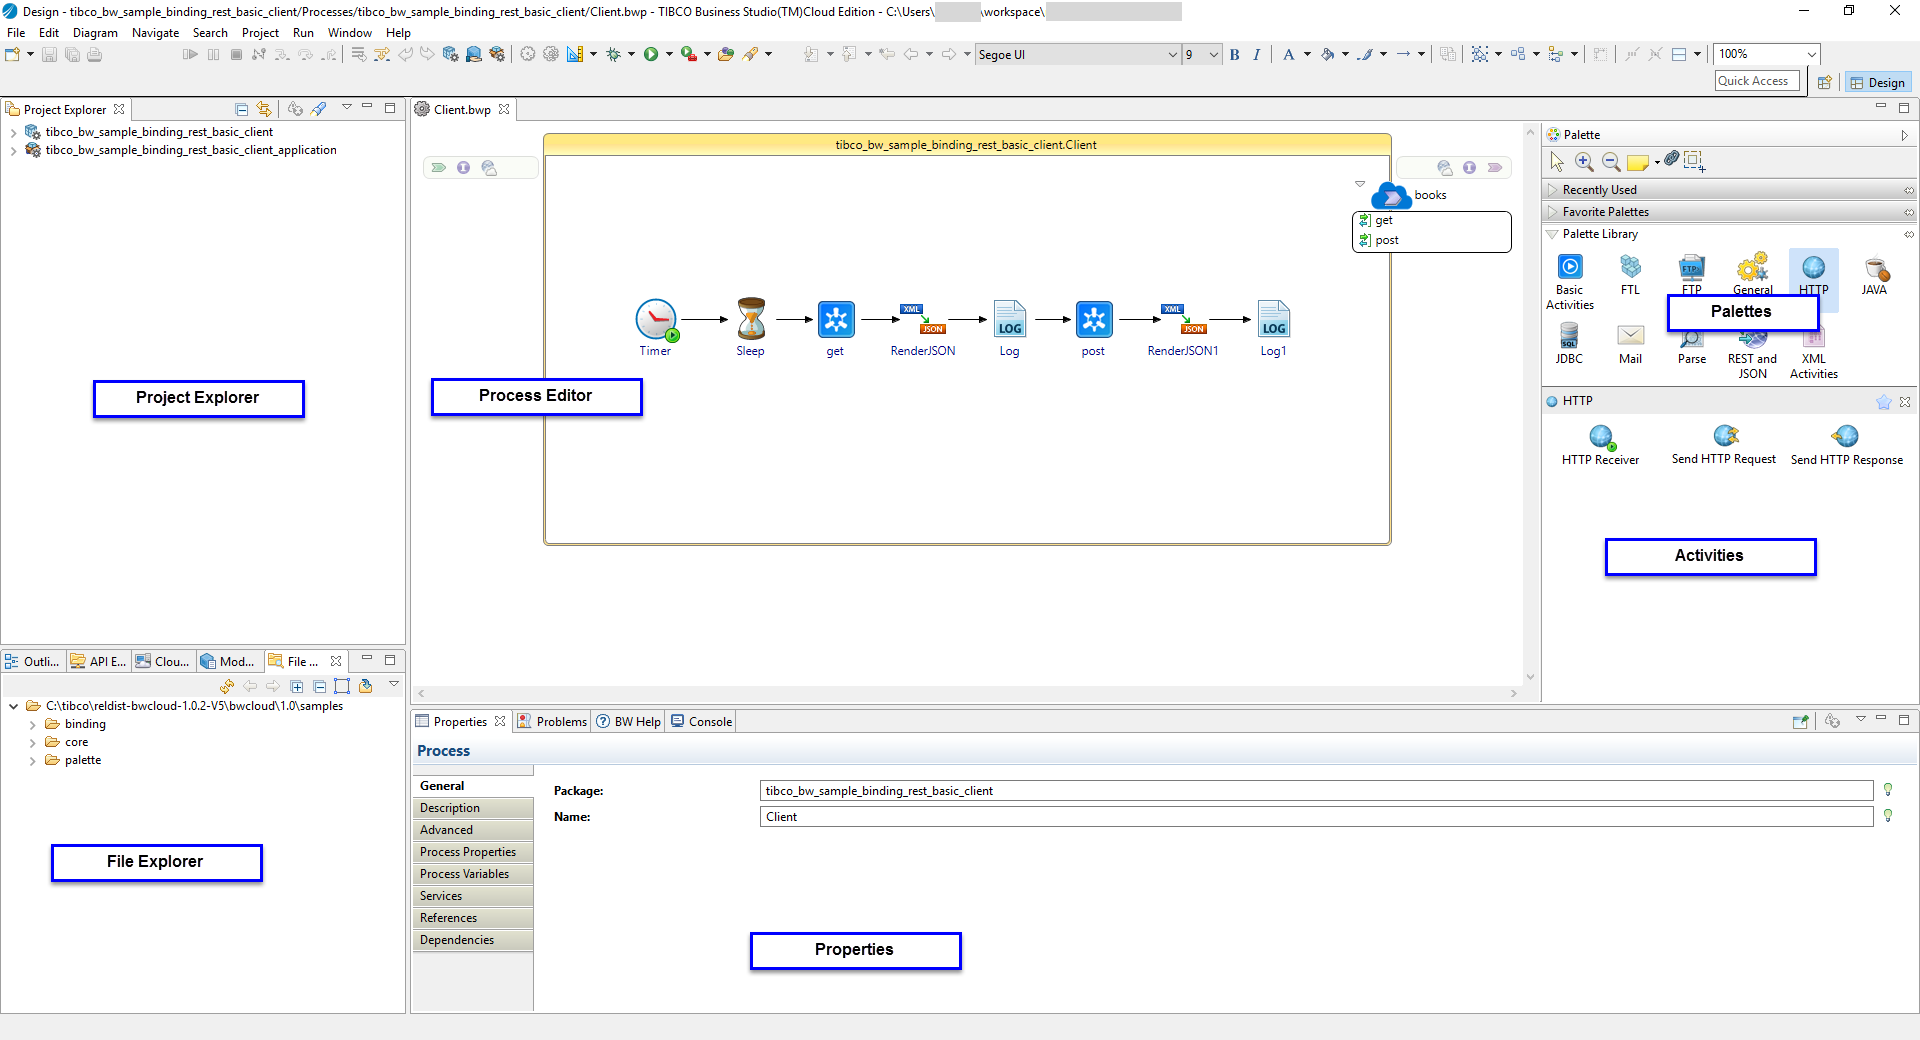Click the Name input field
Screen dimensions: 1920x1040
coord(1315,817)
